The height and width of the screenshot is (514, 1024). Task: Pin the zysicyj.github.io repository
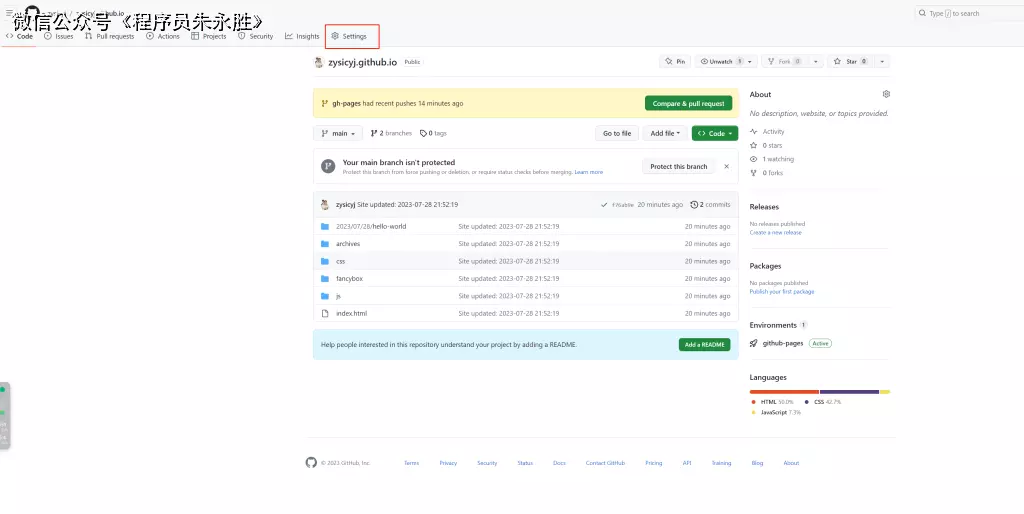[x=674, y=61]
